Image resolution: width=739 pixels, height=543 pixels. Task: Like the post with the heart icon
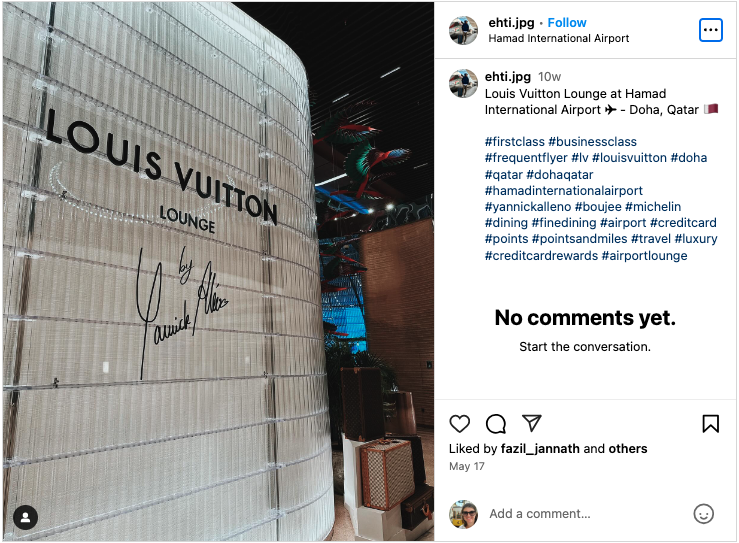pyautogui.click(x=460, y=423)
